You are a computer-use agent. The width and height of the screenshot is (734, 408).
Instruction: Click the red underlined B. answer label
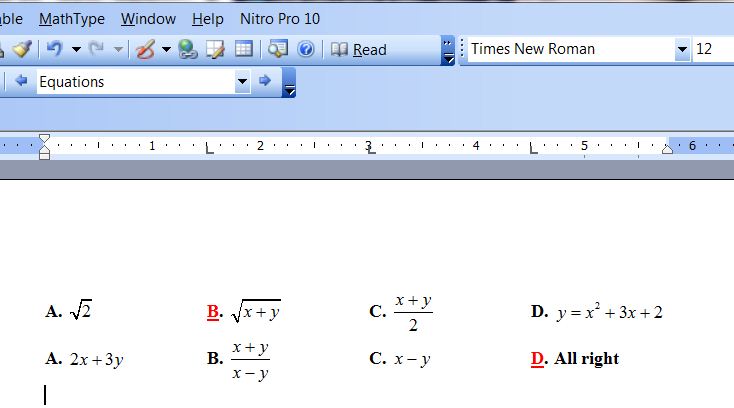click(x=215, y=312)
